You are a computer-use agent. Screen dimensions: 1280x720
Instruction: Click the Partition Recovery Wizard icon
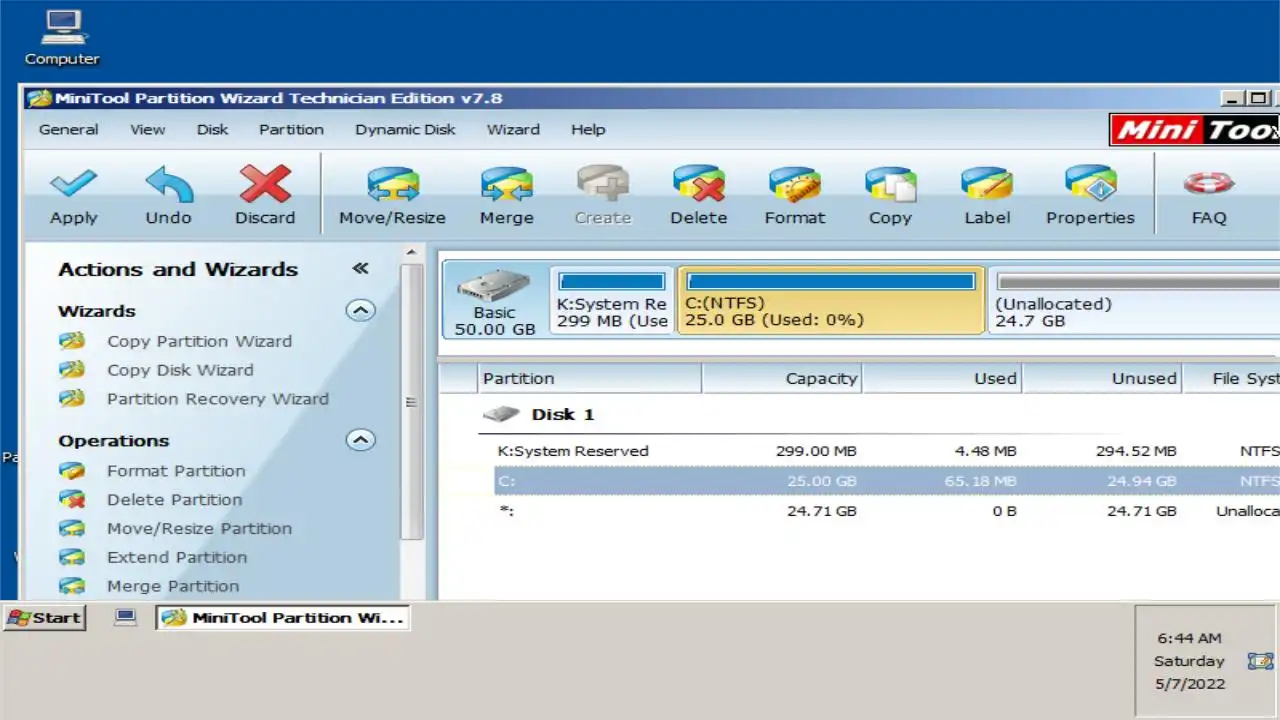pyautogui.click(x=71, y=399)
